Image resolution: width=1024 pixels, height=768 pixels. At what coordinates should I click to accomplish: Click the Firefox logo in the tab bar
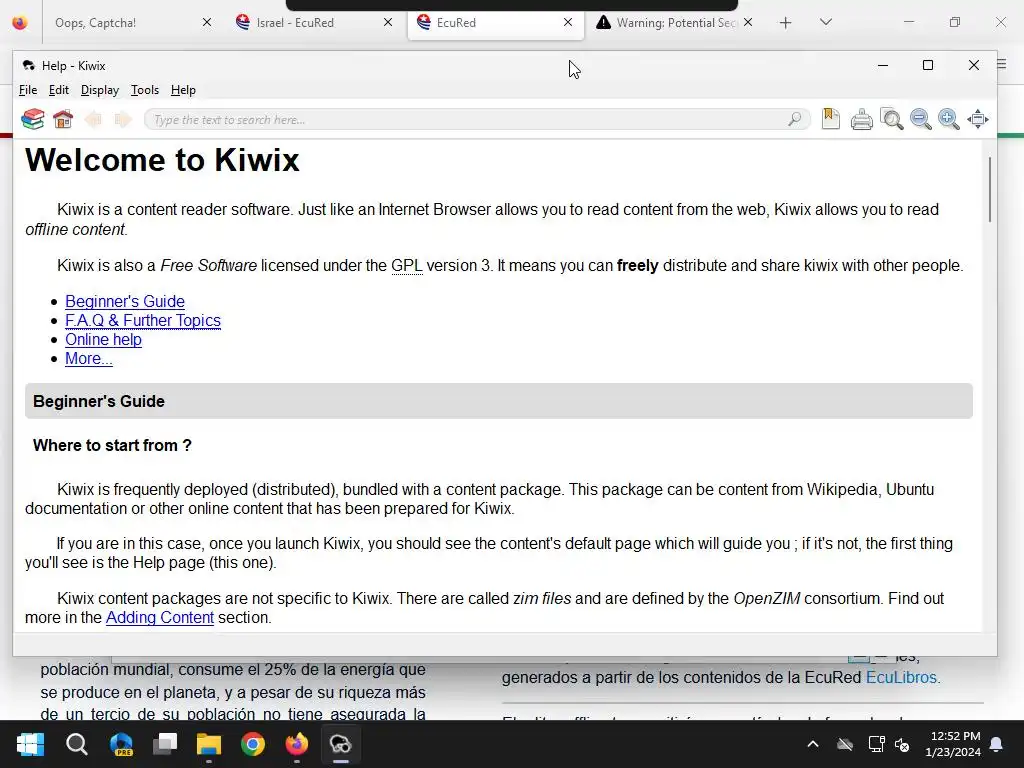click(20, 23)
